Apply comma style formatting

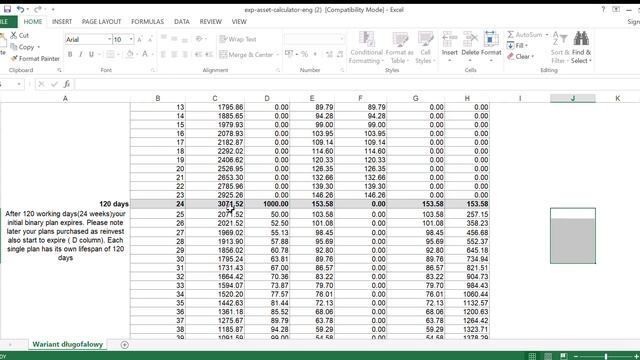pos(315,54)
